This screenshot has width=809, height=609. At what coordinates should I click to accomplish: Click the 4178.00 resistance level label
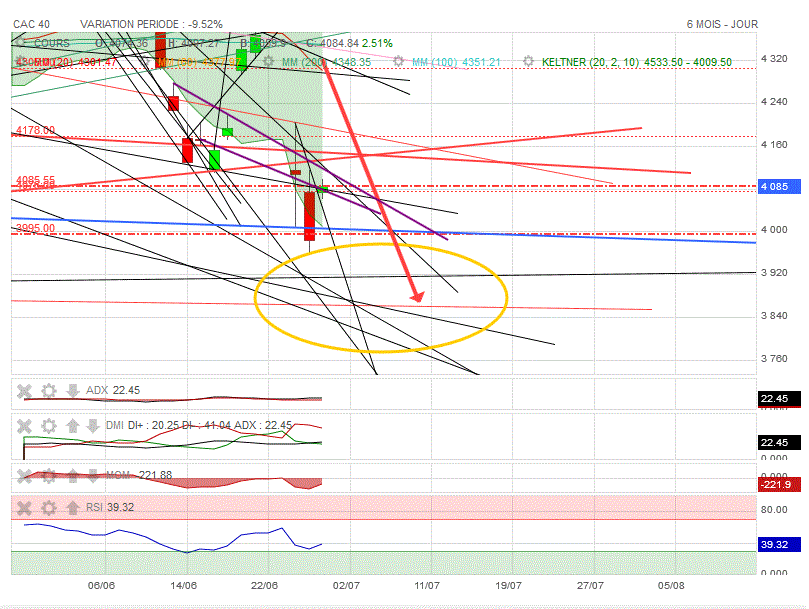pyautogui.click(x=35, y=130)
